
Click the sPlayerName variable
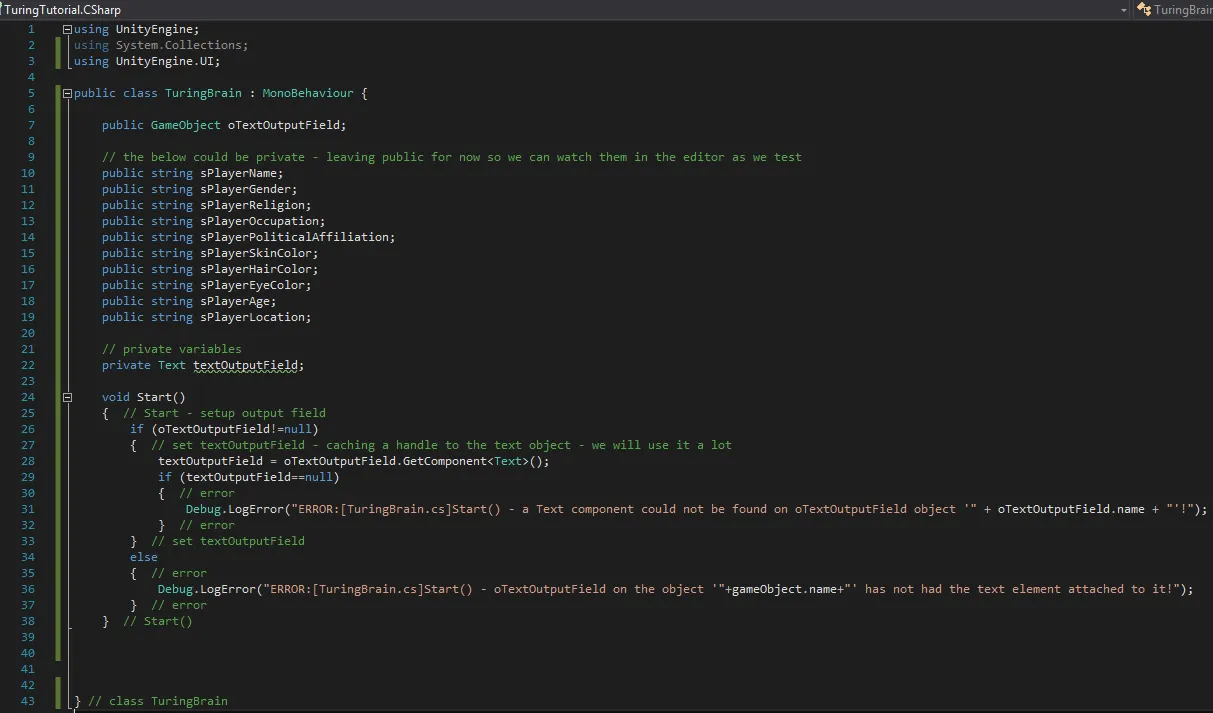(238, 173)
